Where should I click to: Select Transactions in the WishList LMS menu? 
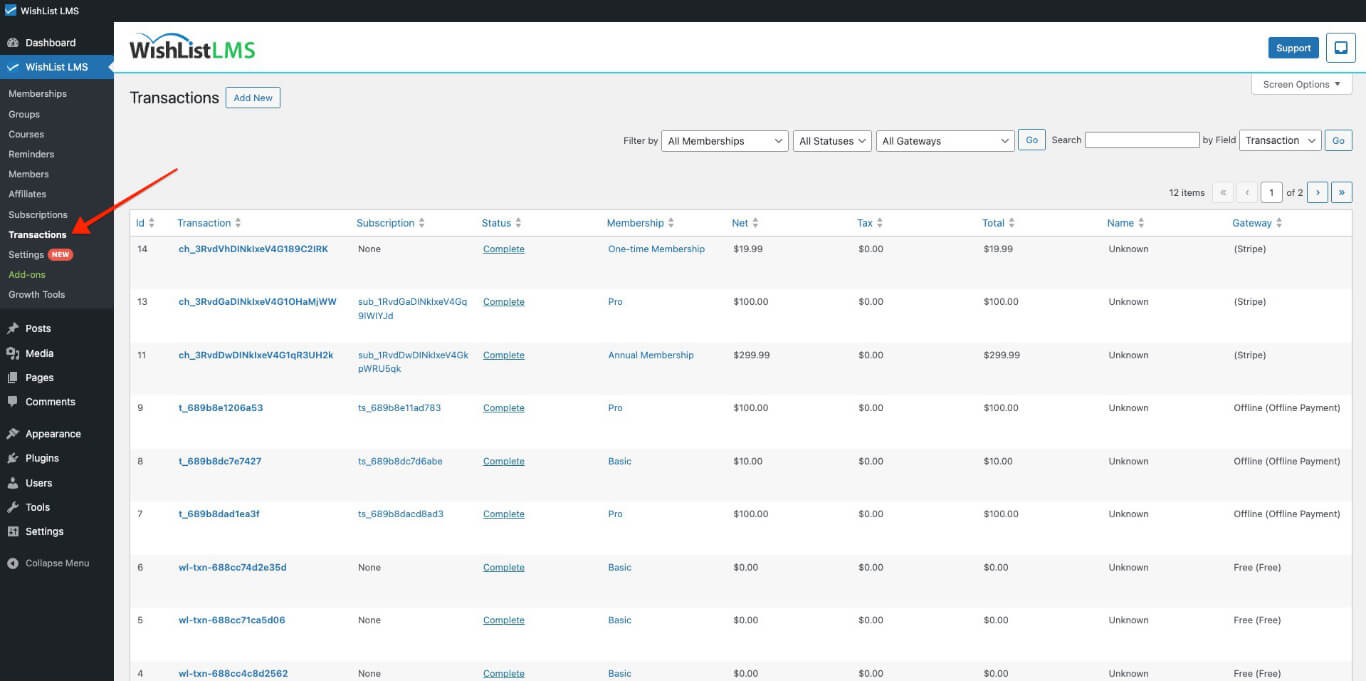click(x=40, y=234)
